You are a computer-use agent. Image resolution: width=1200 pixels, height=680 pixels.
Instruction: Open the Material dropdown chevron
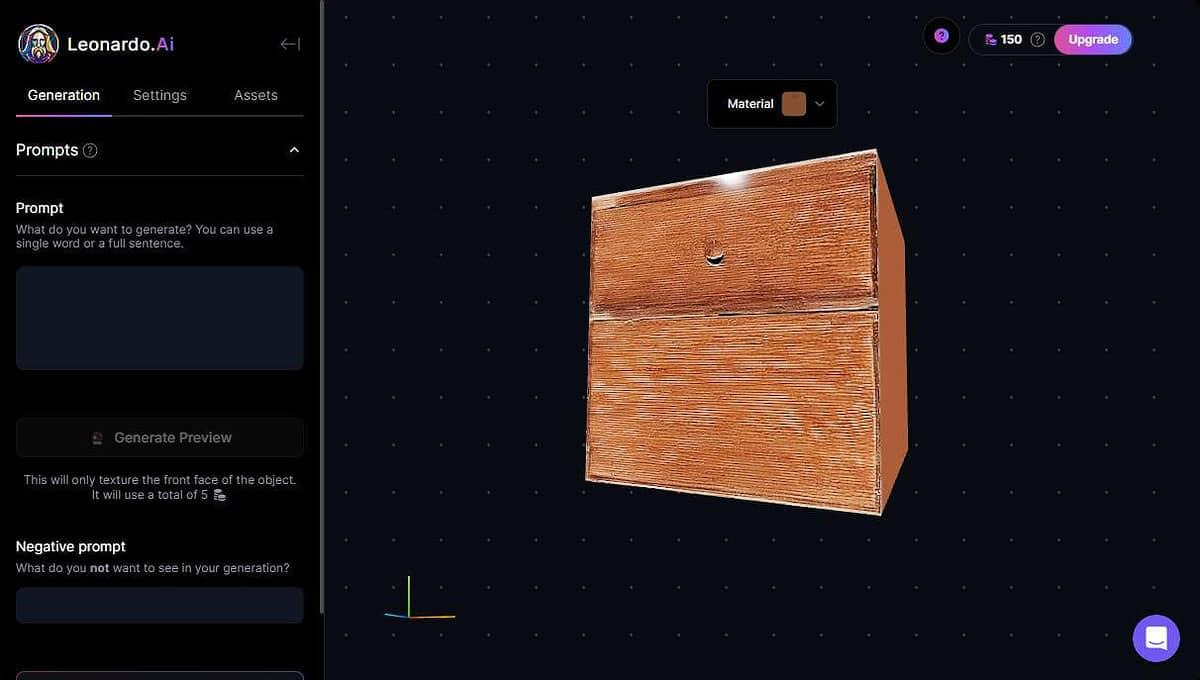(x=818, y=103)
